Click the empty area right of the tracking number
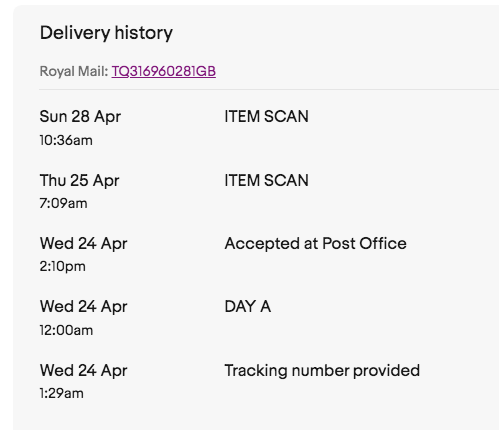Screen dimensions: 499x430 tap(357, 71)
